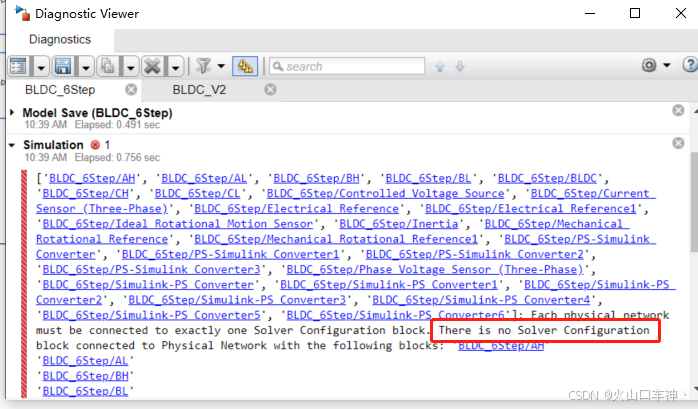Screen dimensions: 698x409
Task: Toggle the grouped warnings button
Action: pyautogui.click(x=245, y=66)
